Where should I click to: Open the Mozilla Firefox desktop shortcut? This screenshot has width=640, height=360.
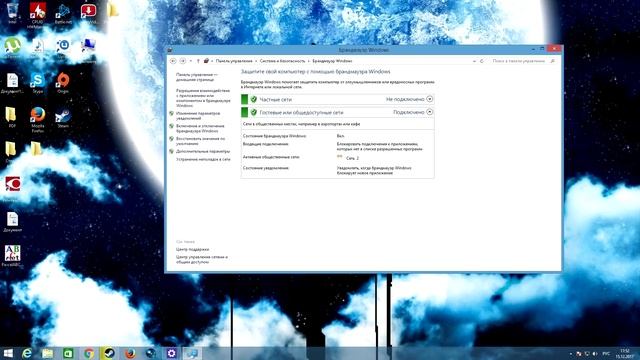pyautogui.click(x=38, y=119)
